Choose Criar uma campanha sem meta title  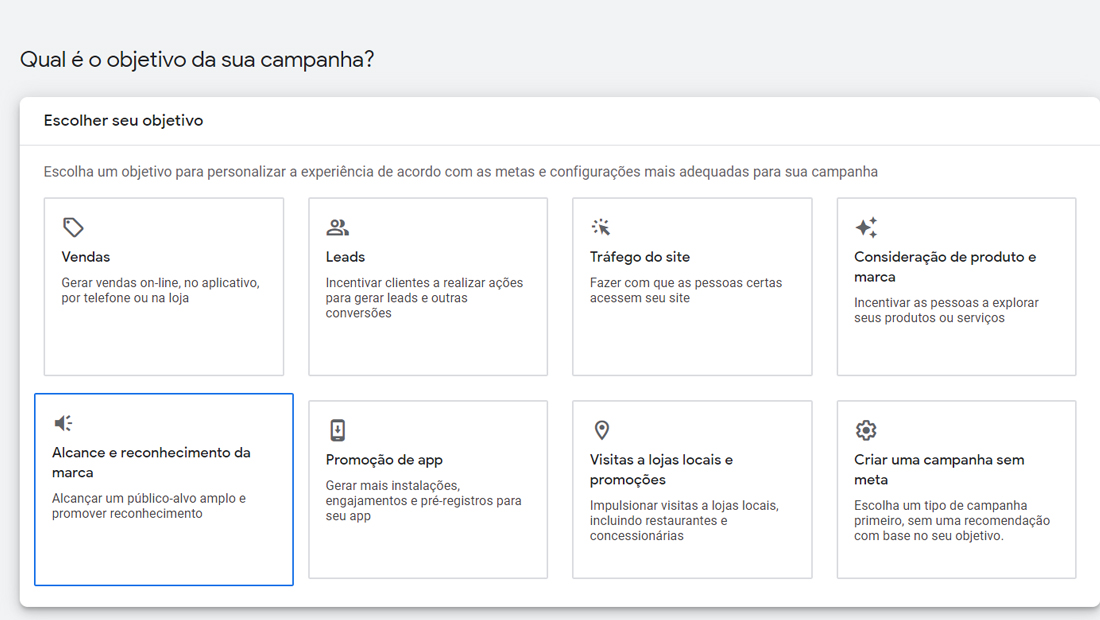pos(939,469)
